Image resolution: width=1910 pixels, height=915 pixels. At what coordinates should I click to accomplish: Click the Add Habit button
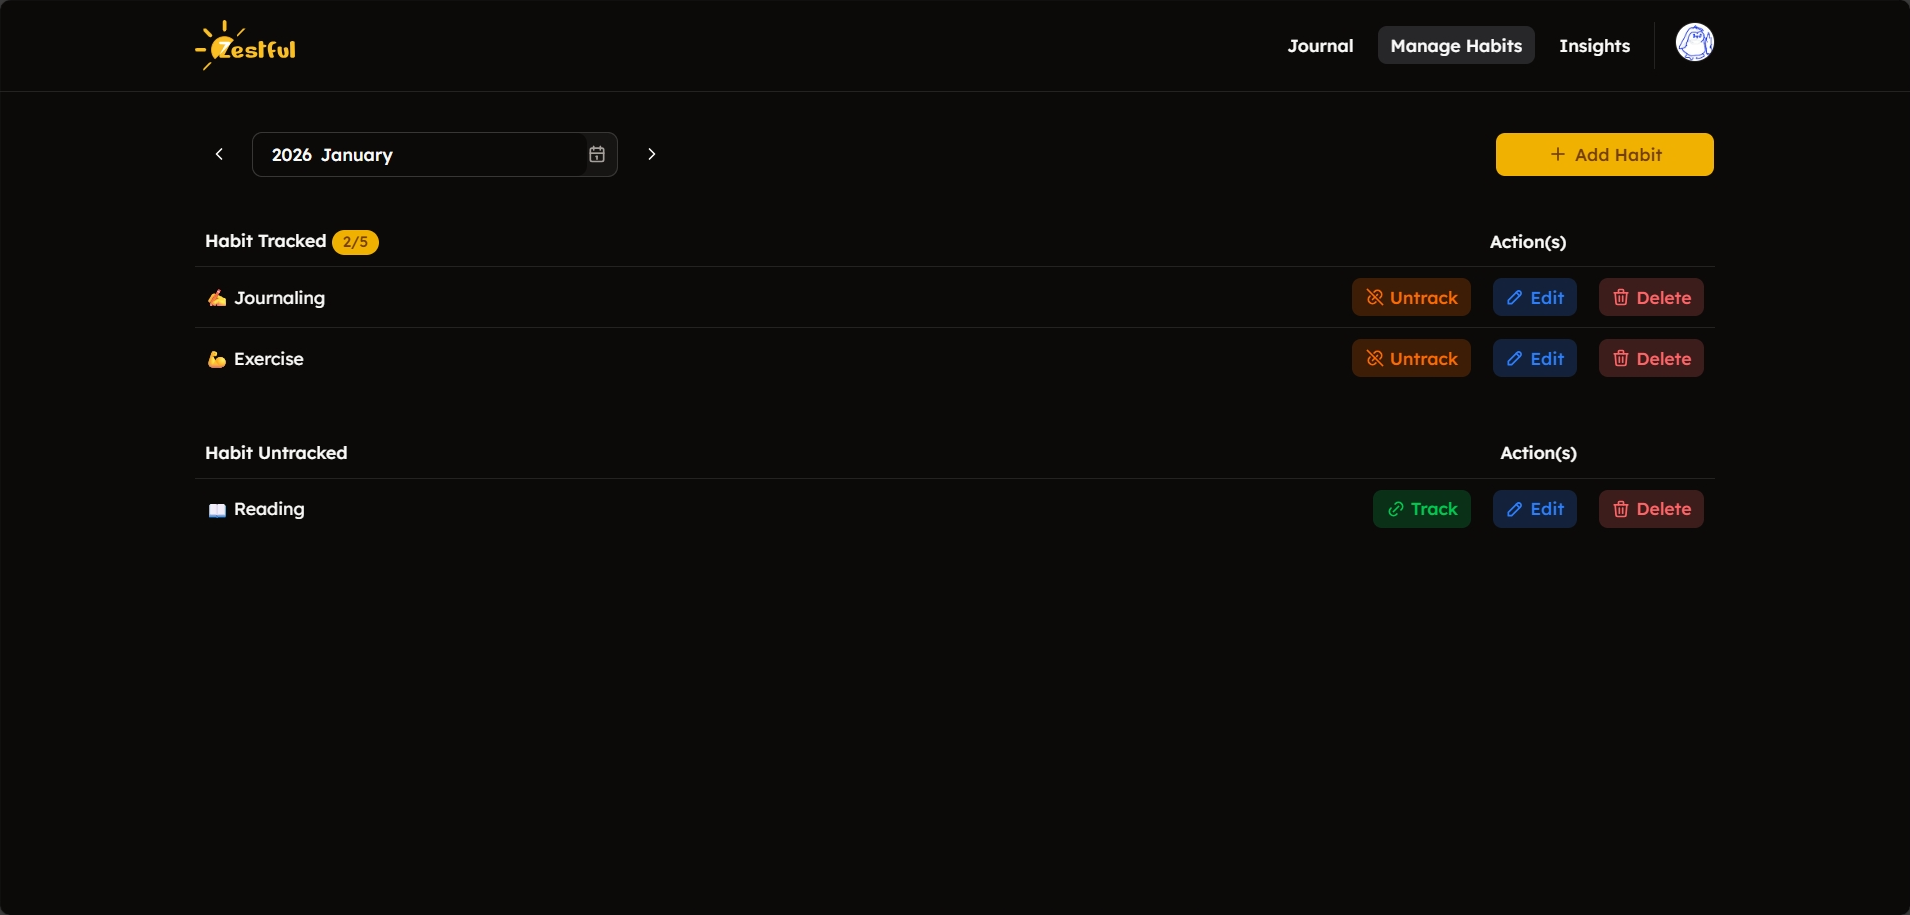pos(1604,154)
